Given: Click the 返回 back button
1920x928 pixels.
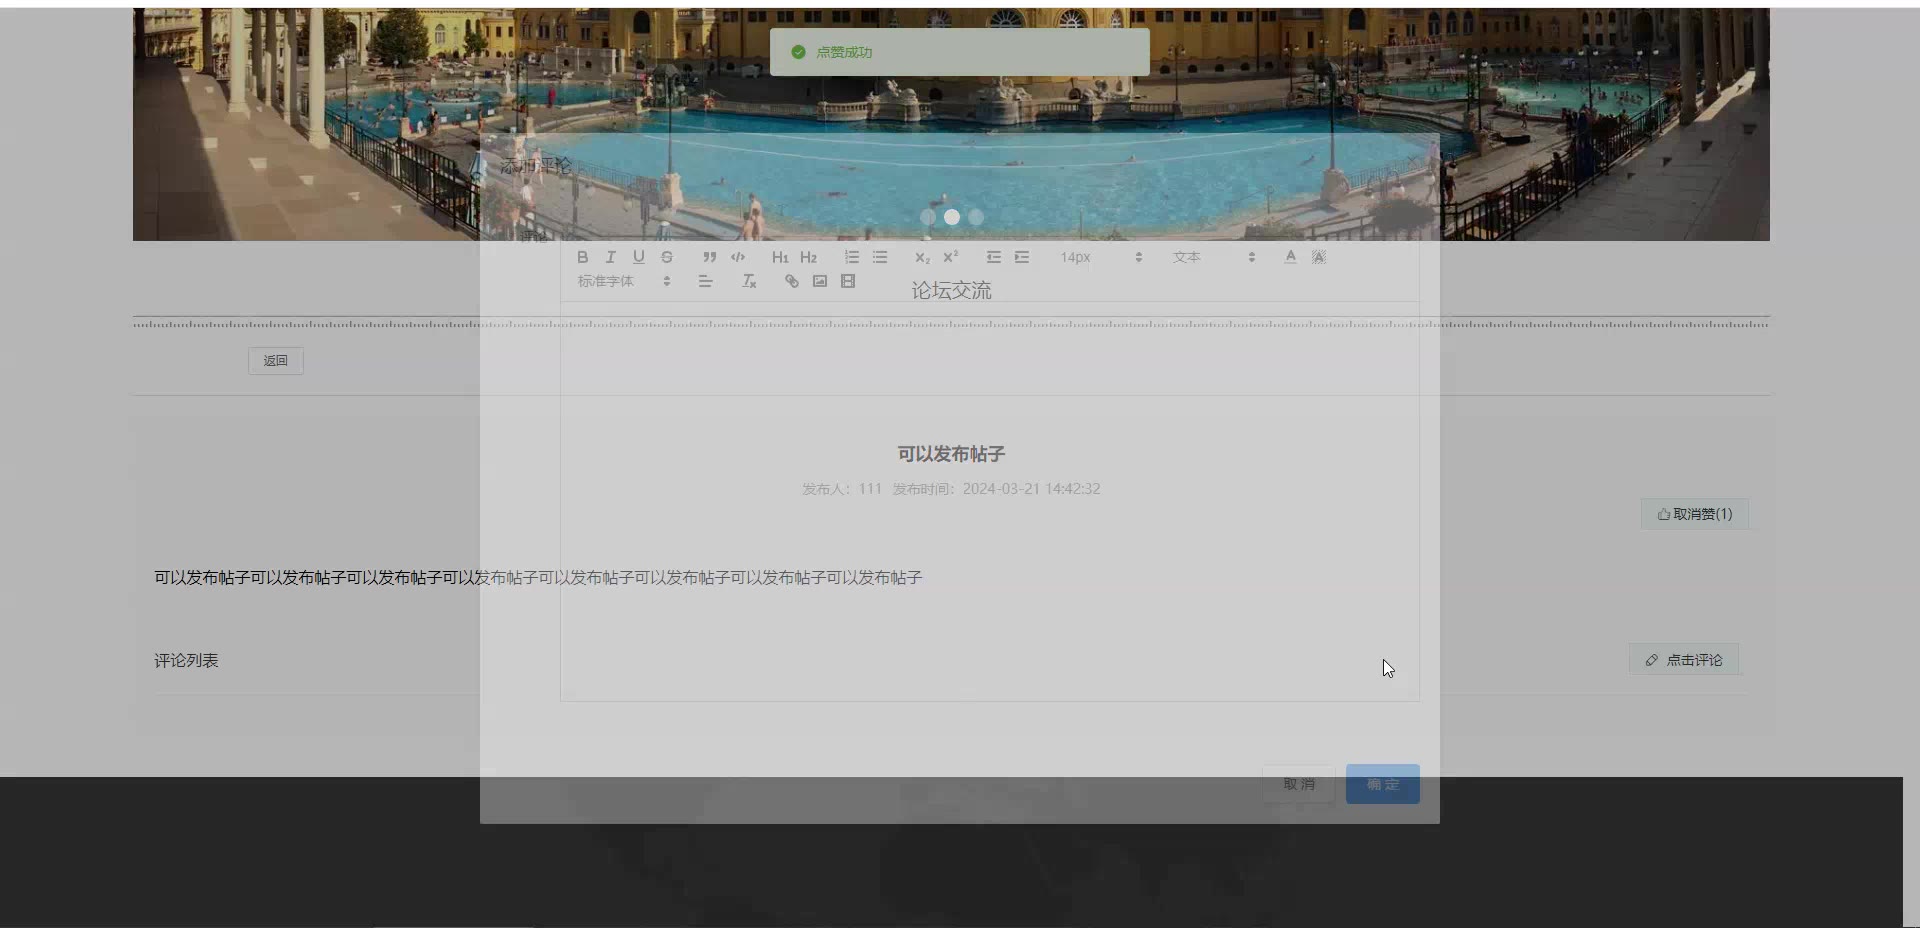Looking at the screenshot, I should tap(275, 361).
